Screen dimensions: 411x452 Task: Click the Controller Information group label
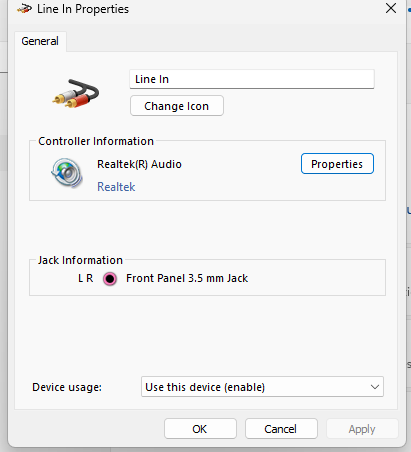[96, 141]
